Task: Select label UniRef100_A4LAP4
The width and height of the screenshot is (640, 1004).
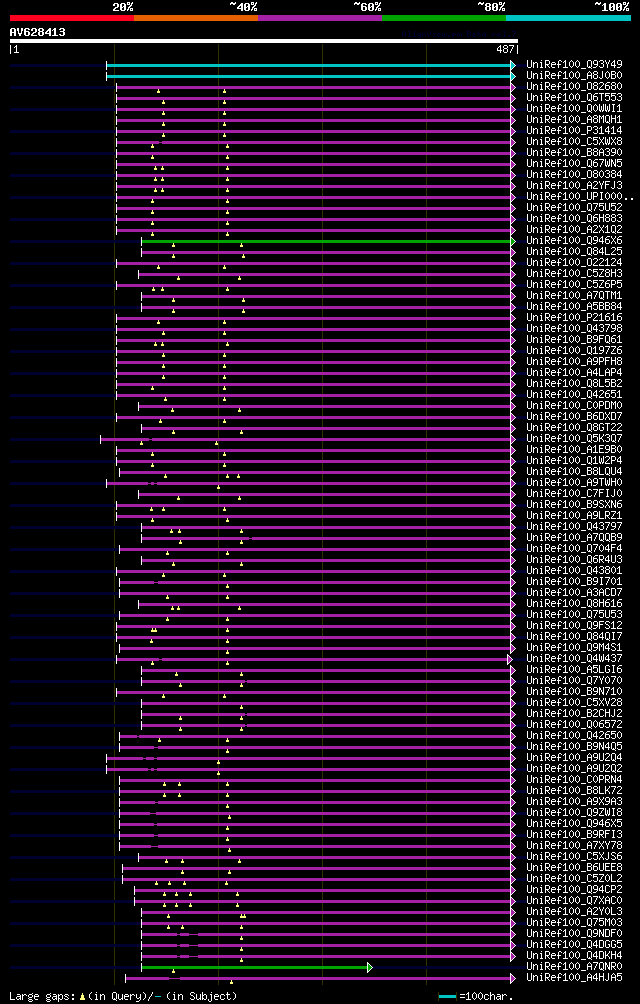Action: coord(574,372)
